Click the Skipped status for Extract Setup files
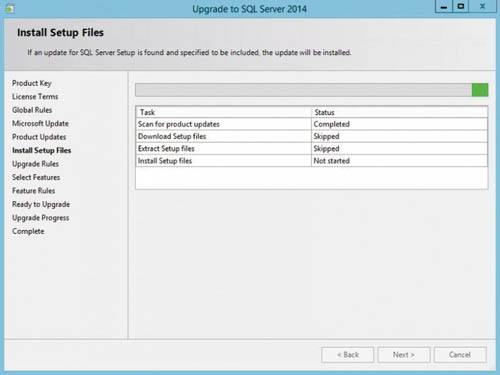 tap(399, 149)
